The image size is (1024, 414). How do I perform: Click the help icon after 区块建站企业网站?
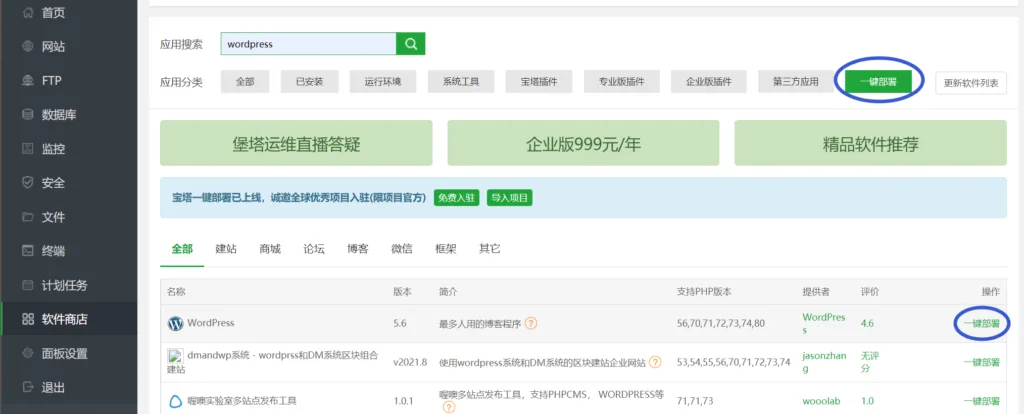pyautogui.click(x=655, y=362)
